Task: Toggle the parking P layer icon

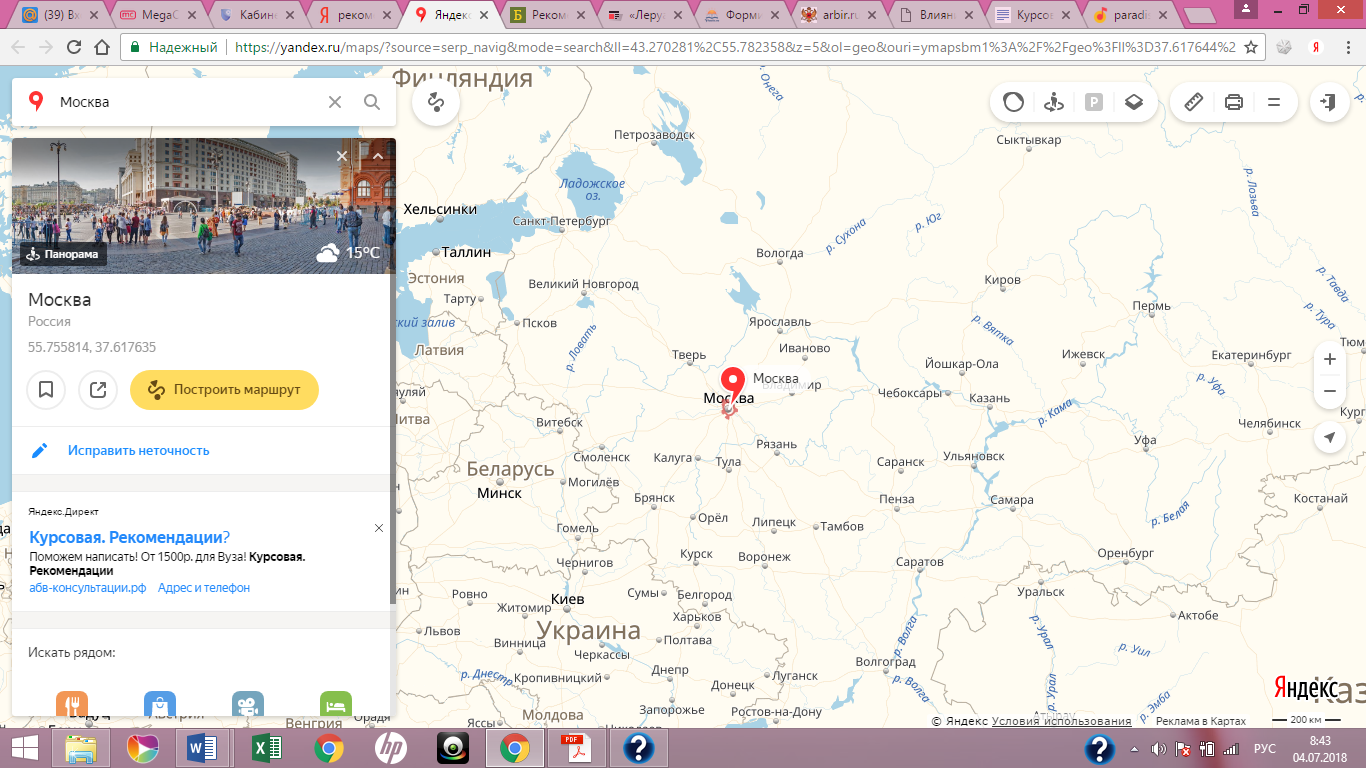Action: pyautogui.click(x=1093, y=102)
